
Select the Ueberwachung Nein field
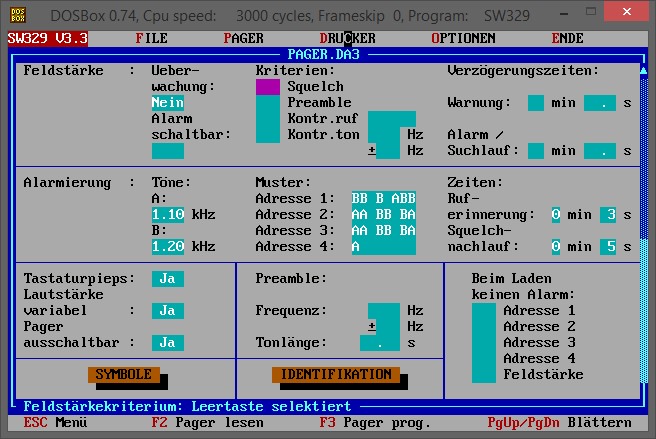point(167,103)
